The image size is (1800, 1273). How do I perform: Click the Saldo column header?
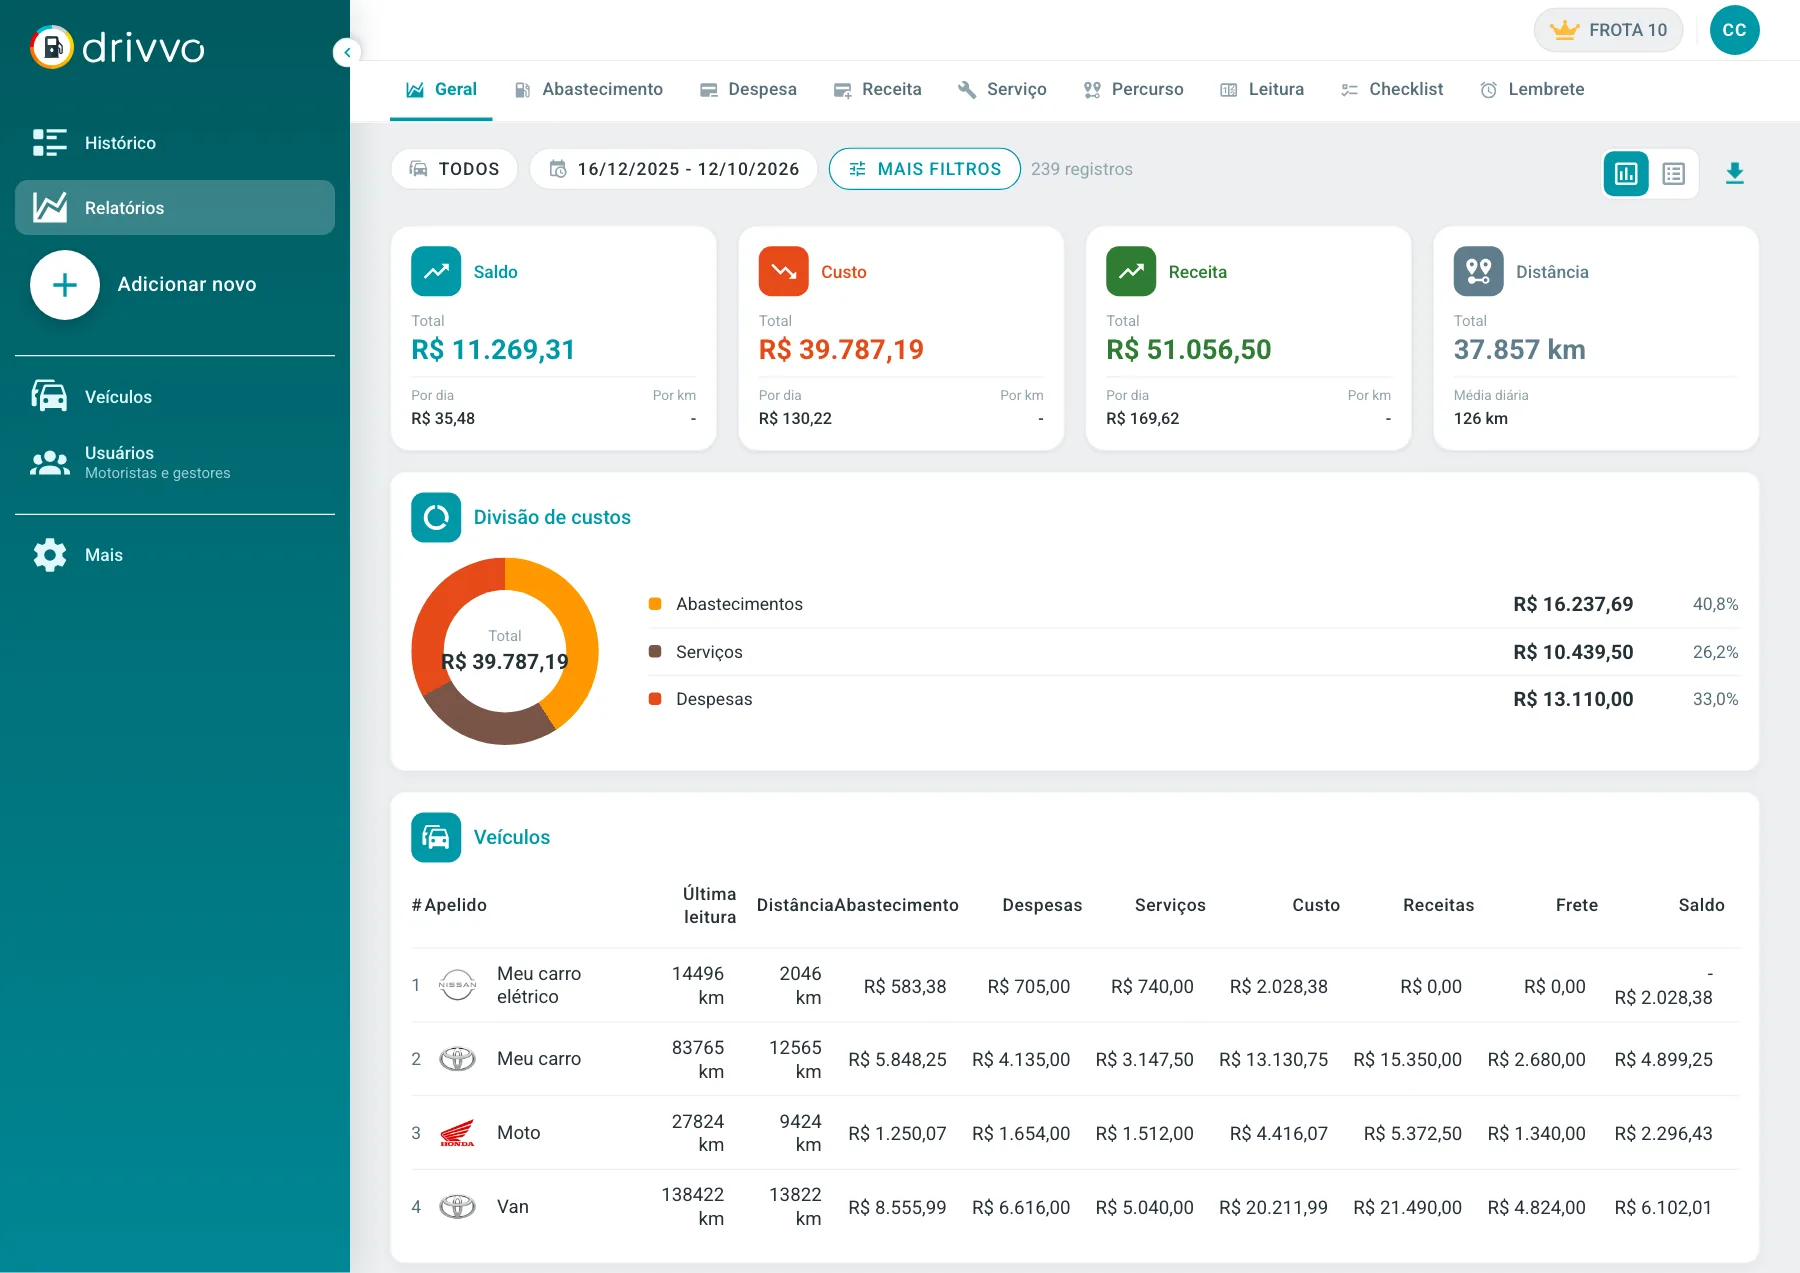tap(1701, 905)
